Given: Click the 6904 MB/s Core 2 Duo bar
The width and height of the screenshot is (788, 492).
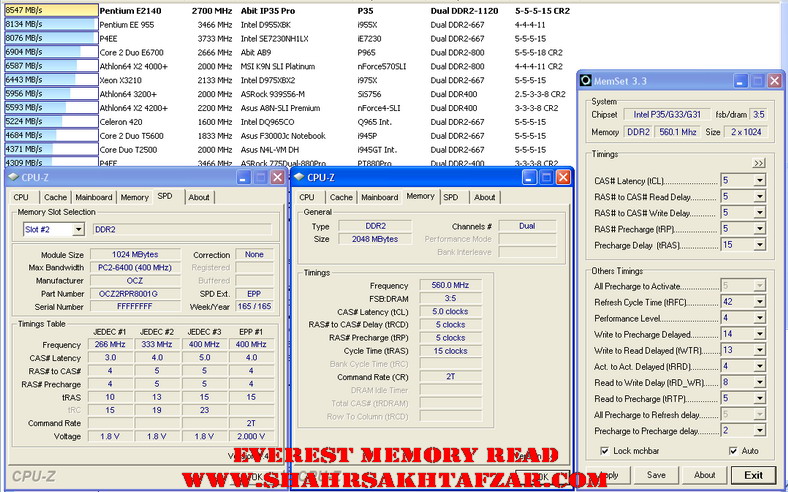Looking at the screenshot, I should coord(51,52).
